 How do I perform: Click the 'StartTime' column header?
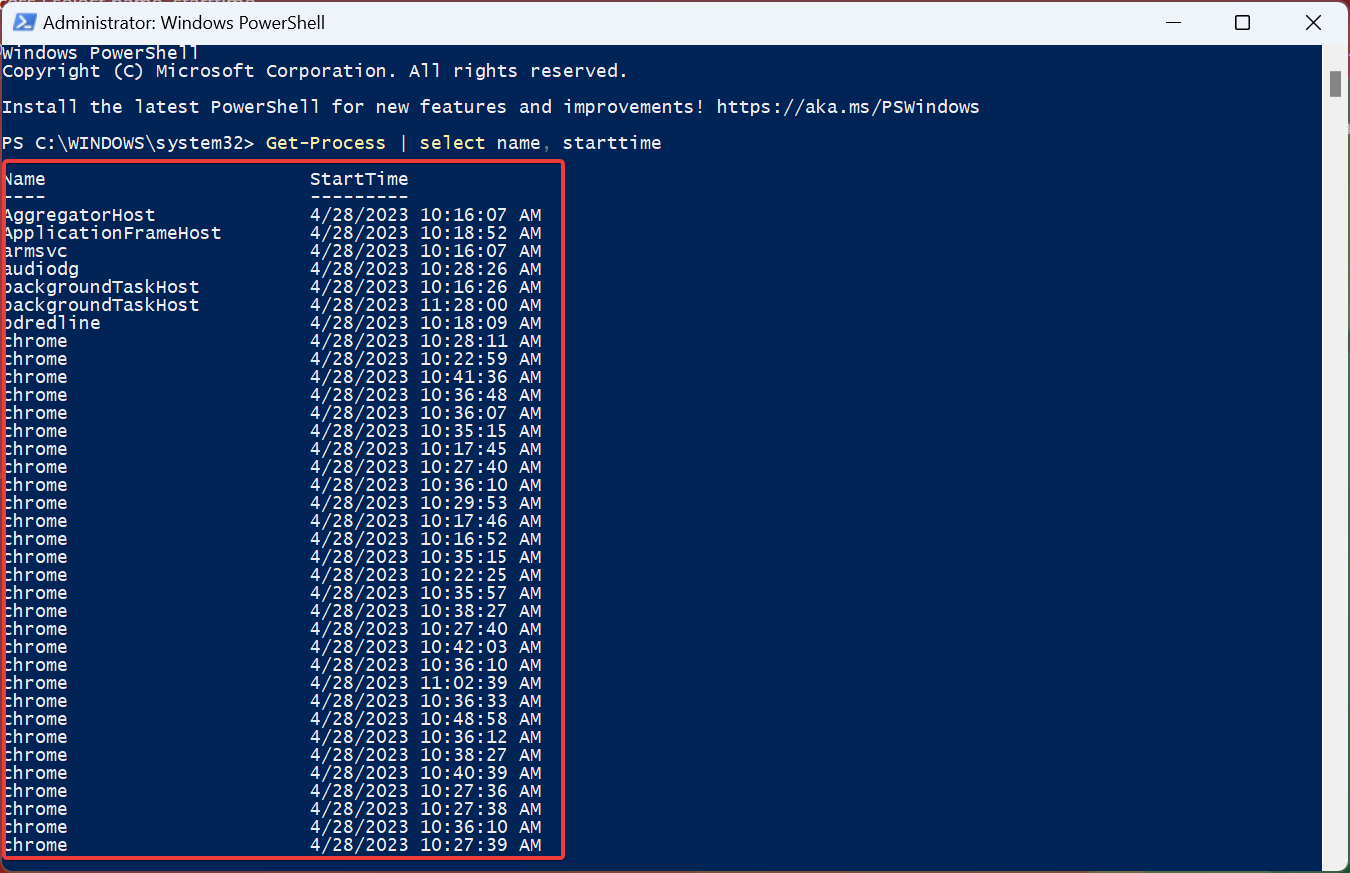359,179
